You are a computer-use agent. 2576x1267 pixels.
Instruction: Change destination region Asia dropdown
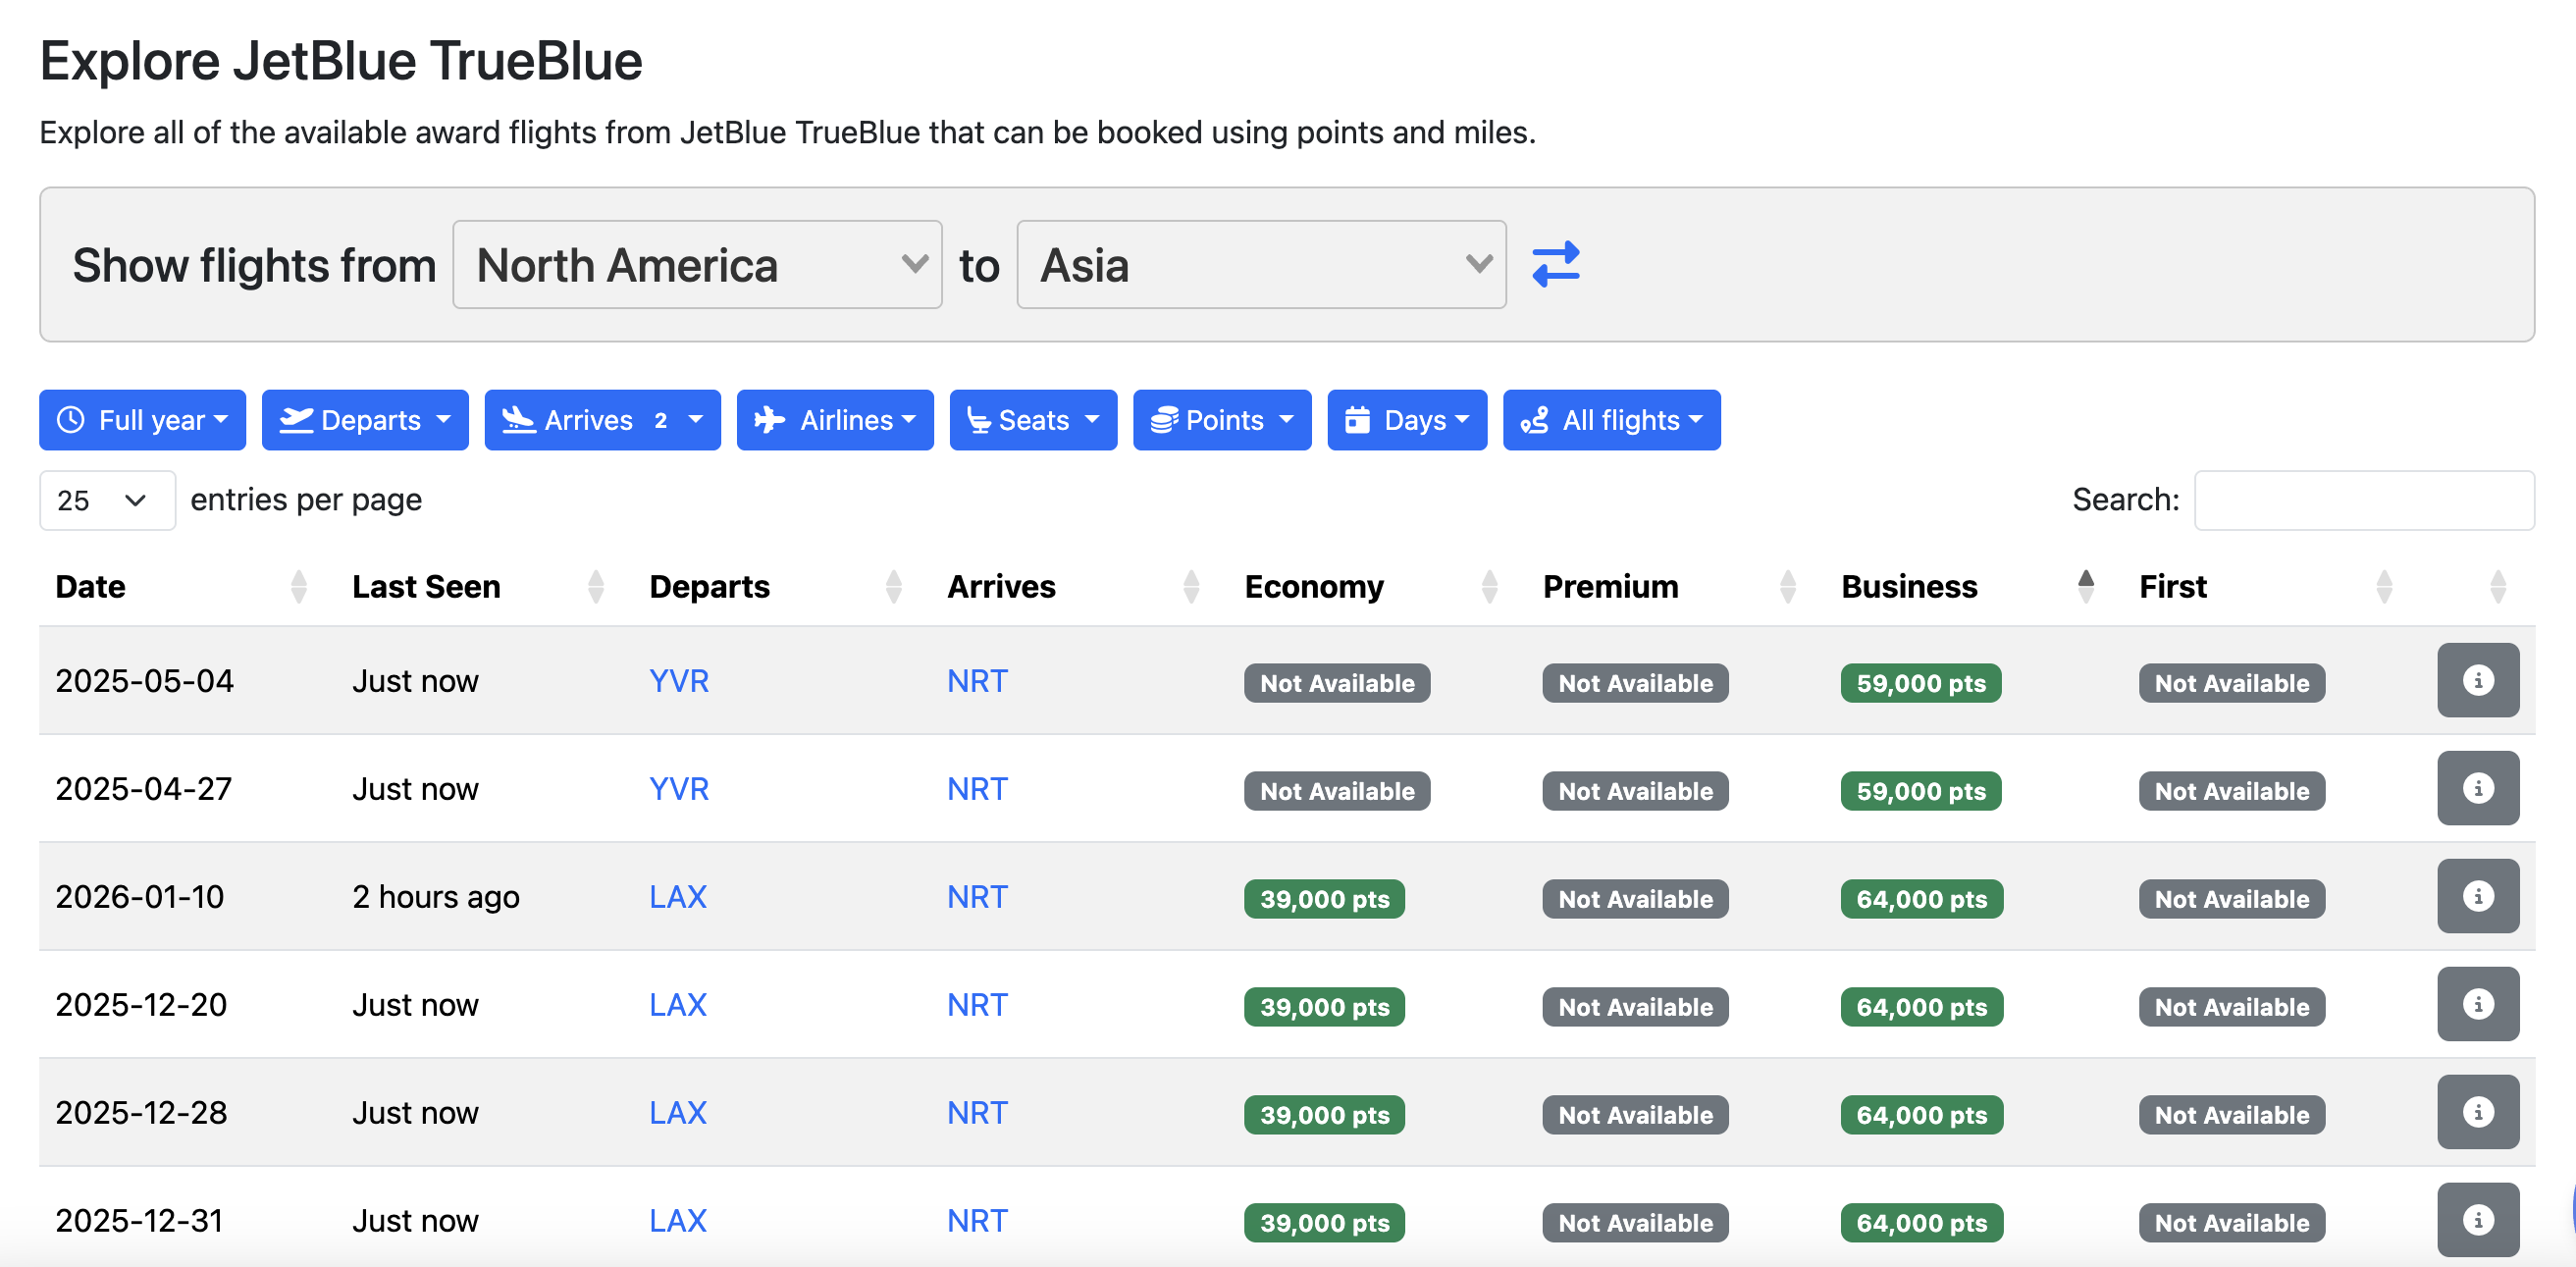click(x=1261, y=265)
